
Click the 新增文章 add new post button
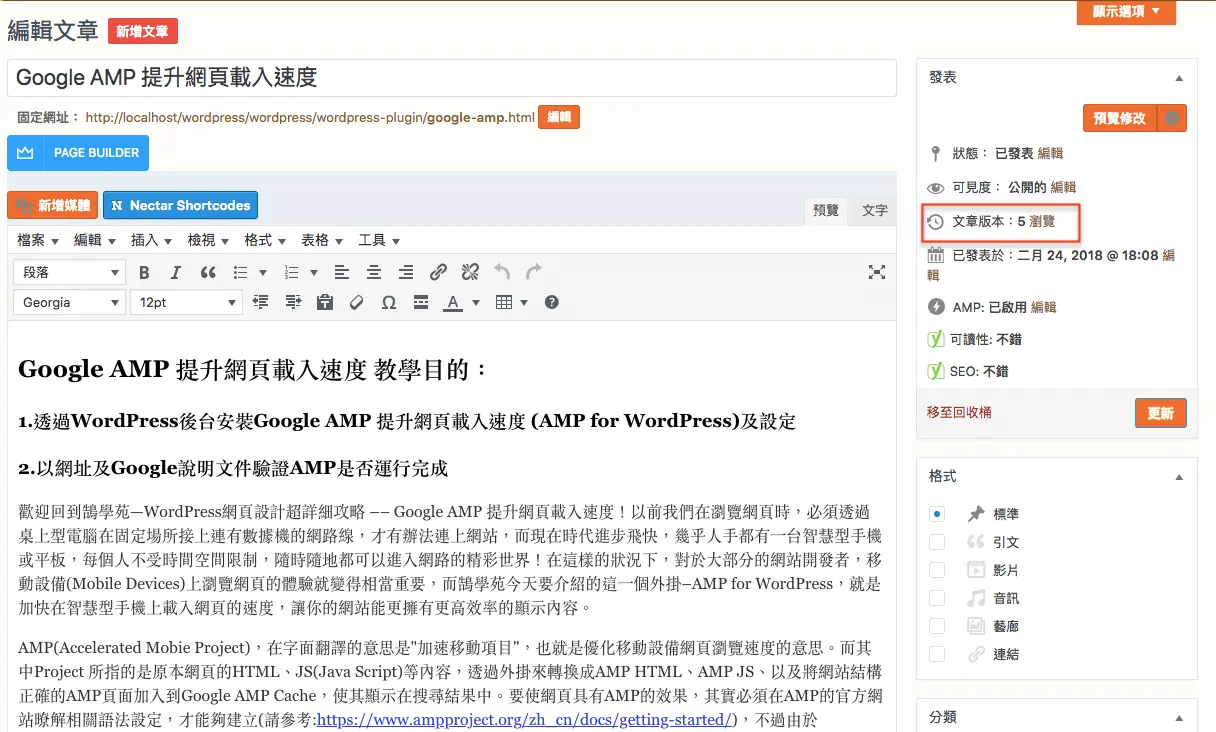coord(142,31)
